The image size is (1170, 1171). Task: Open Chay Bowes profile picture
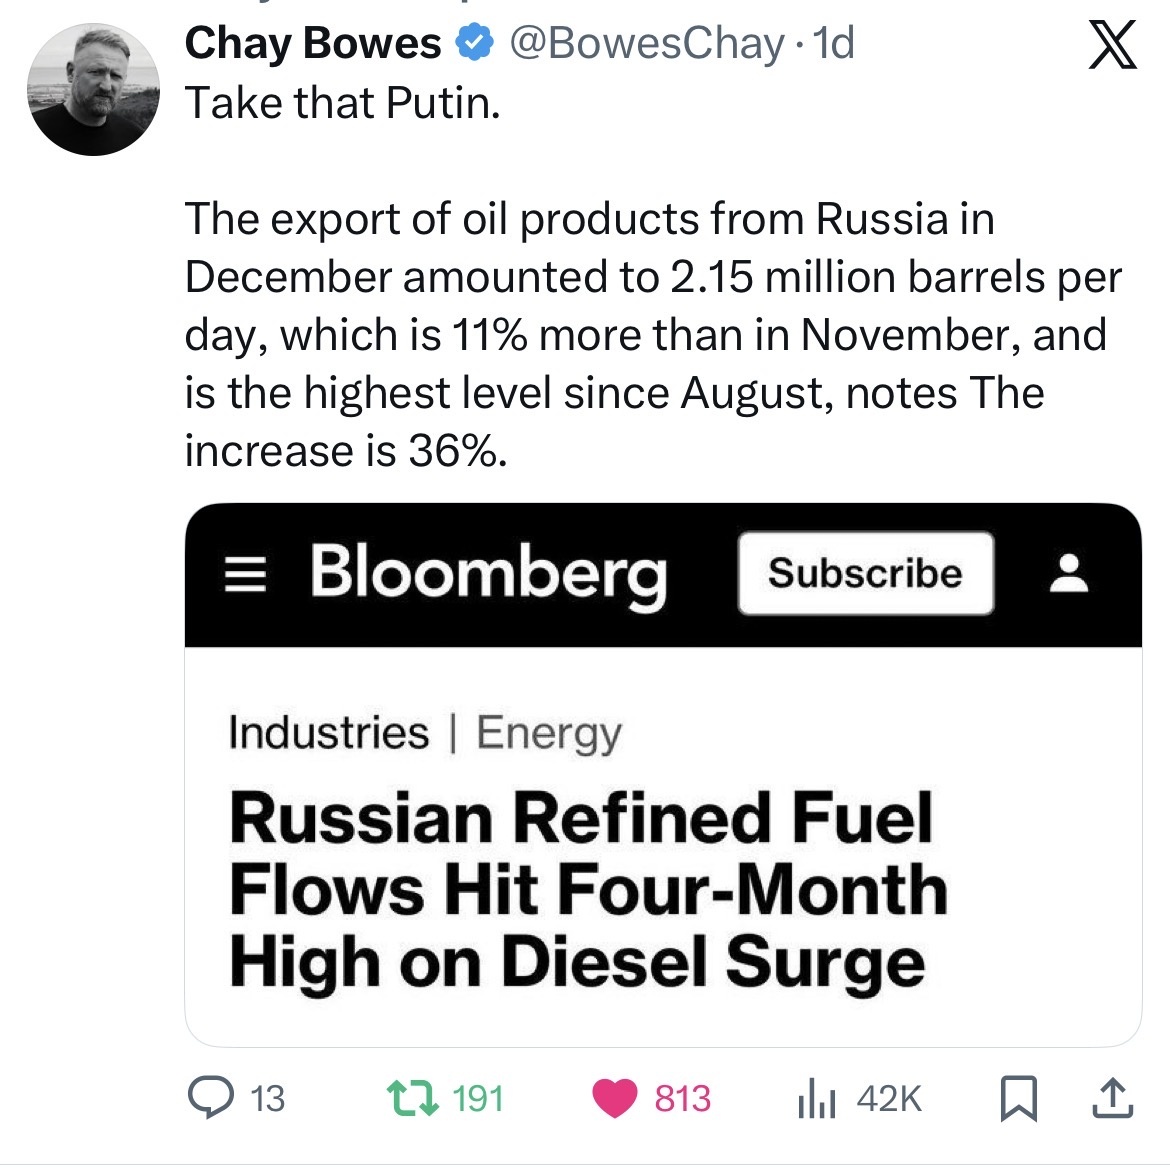93,90
